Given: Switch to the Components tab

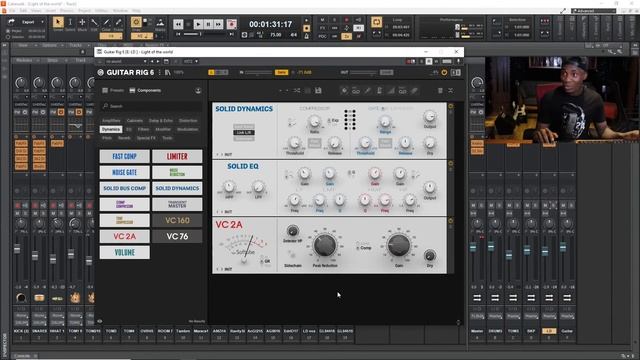Looking at the screenshot, I should pyautogui.click(x=145, y=90).
